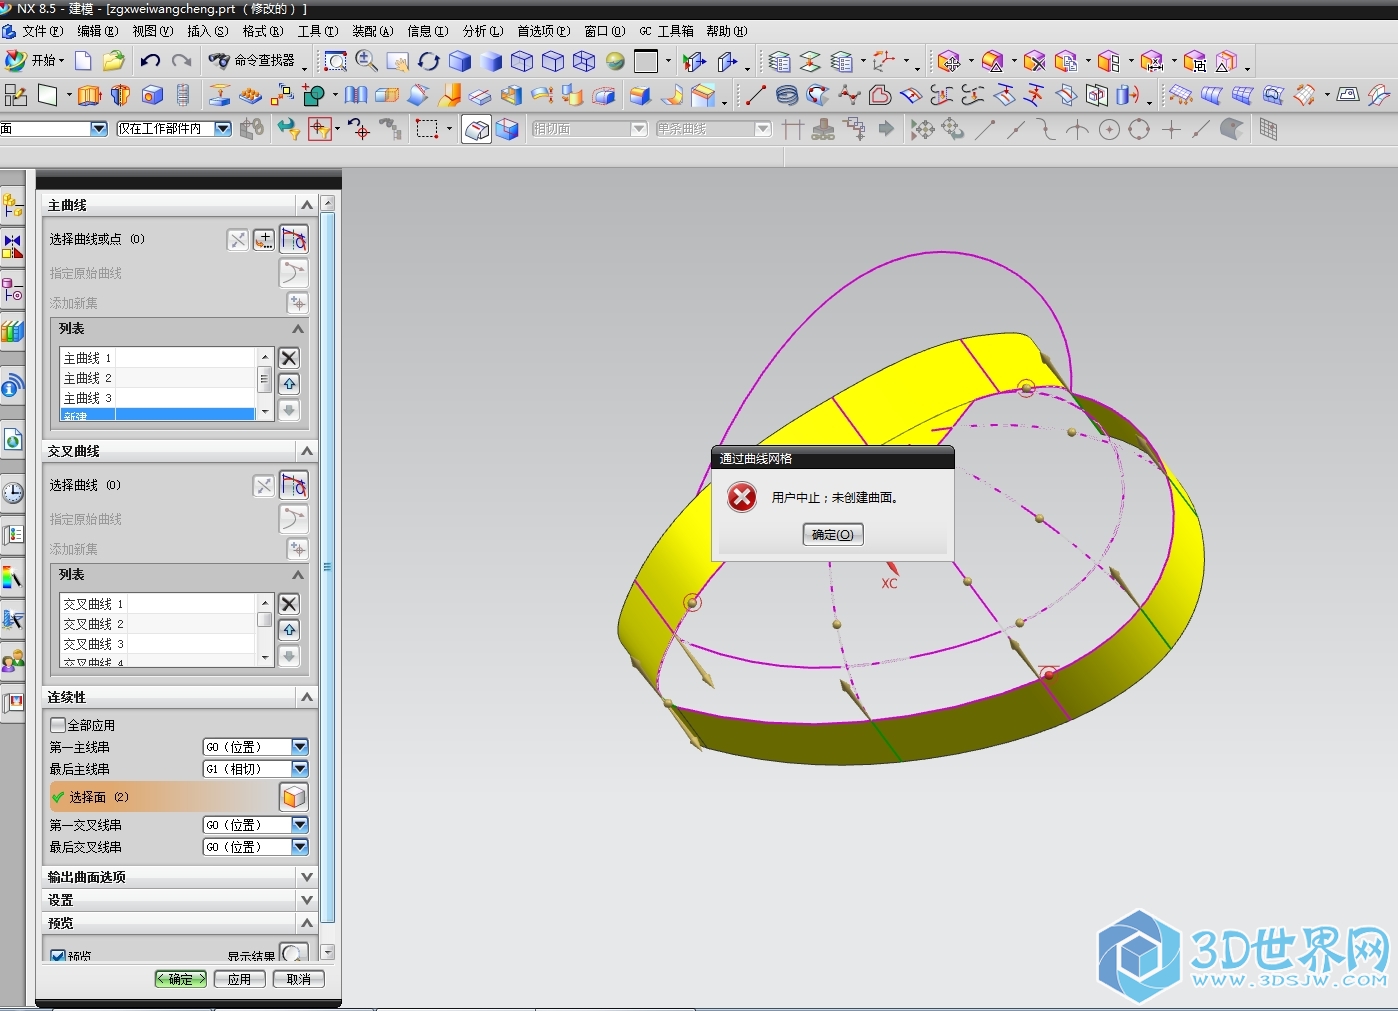Click the green 确定 panel button

[181, 979]
